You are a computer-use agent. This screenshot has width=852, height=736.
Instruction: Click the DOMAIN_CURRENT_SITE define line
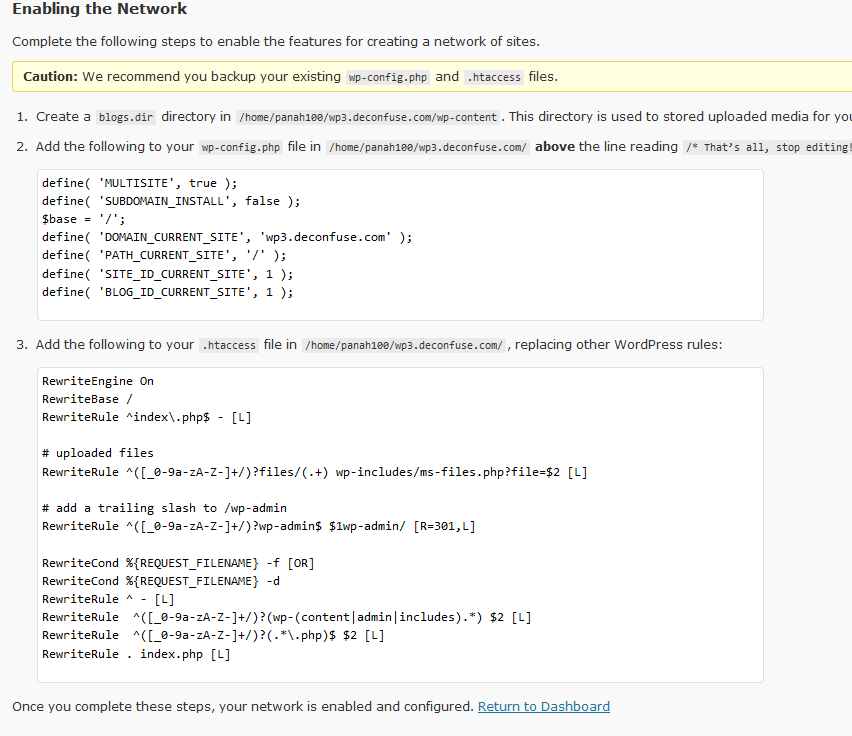point(227,237)
